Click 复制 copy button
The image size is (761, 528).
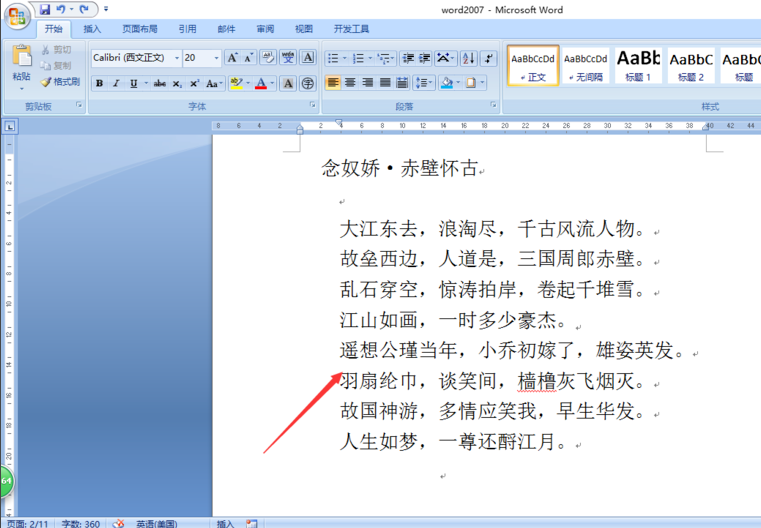click(56, 66)
